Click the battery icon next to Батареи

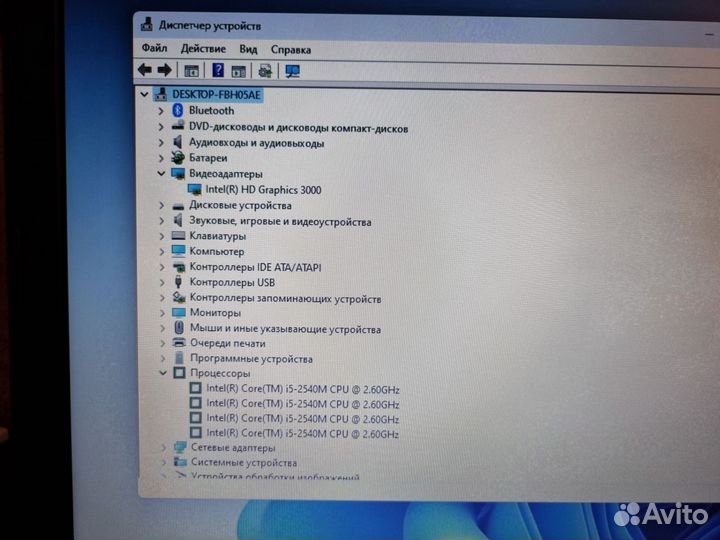click(178, 158)
